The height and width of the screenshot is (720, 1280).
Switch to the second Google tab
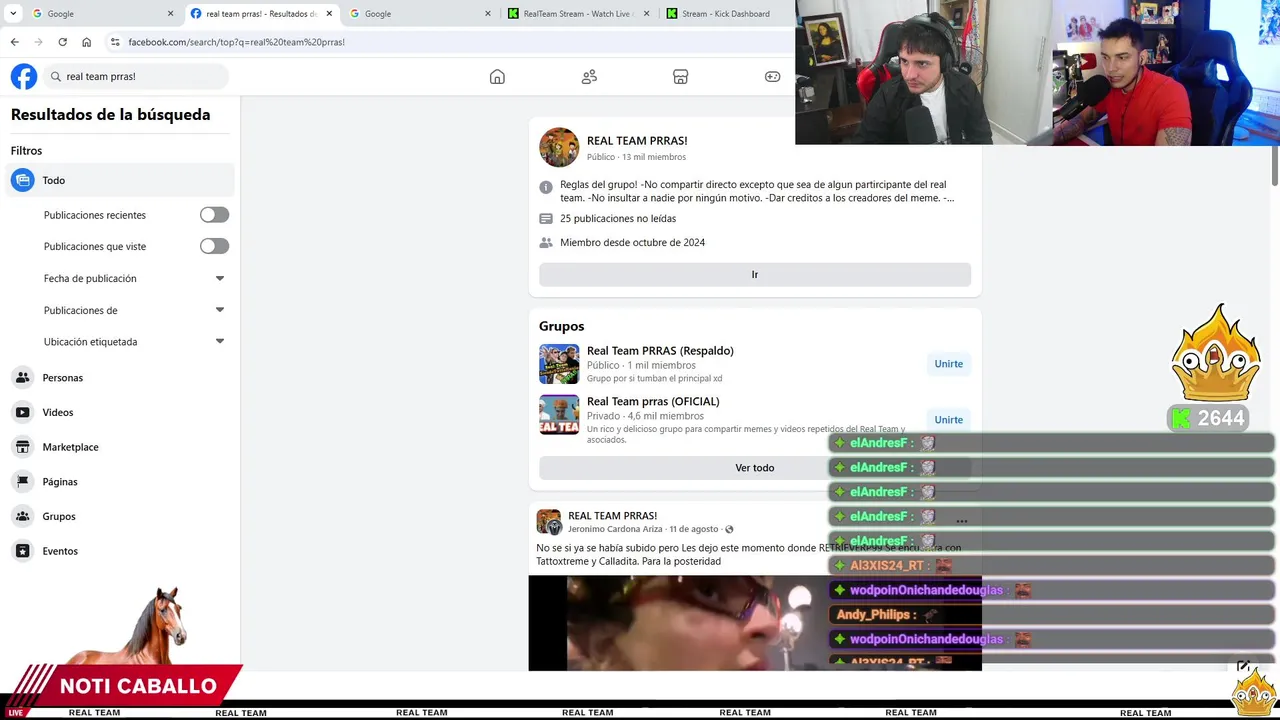pyautogui.click(x=418, y=14)
